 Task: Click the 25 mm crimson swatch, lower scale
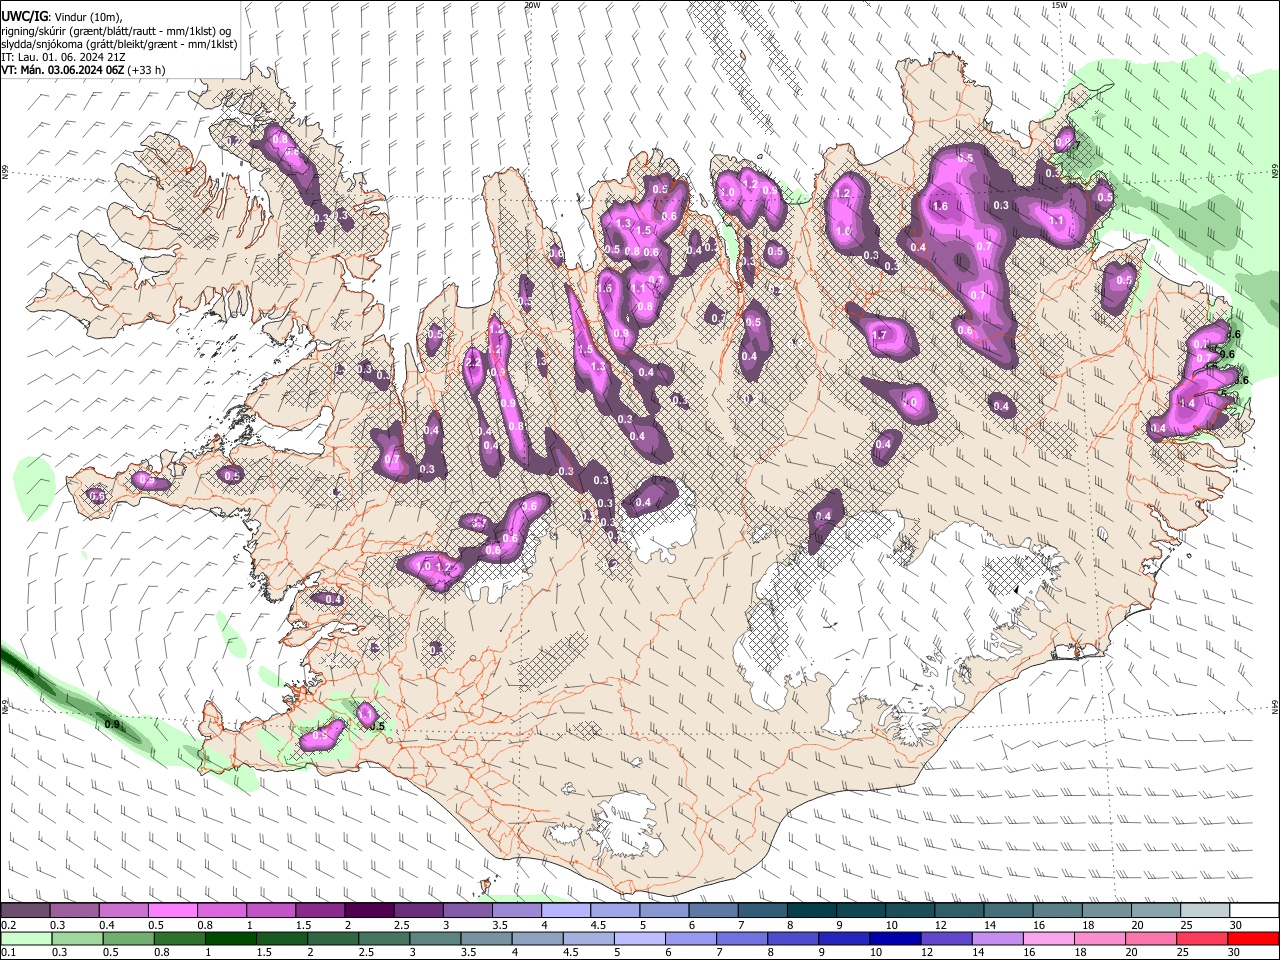(x=1203, y=938)
